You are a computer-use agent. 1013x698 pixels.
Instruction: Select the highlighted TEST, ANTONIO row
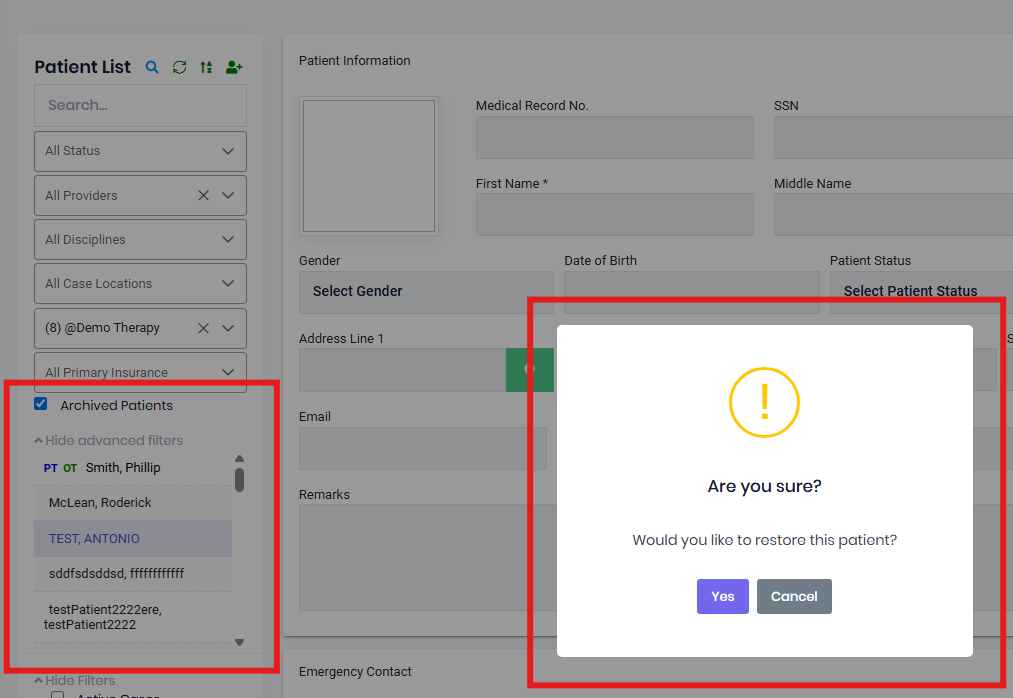[132, 538]
